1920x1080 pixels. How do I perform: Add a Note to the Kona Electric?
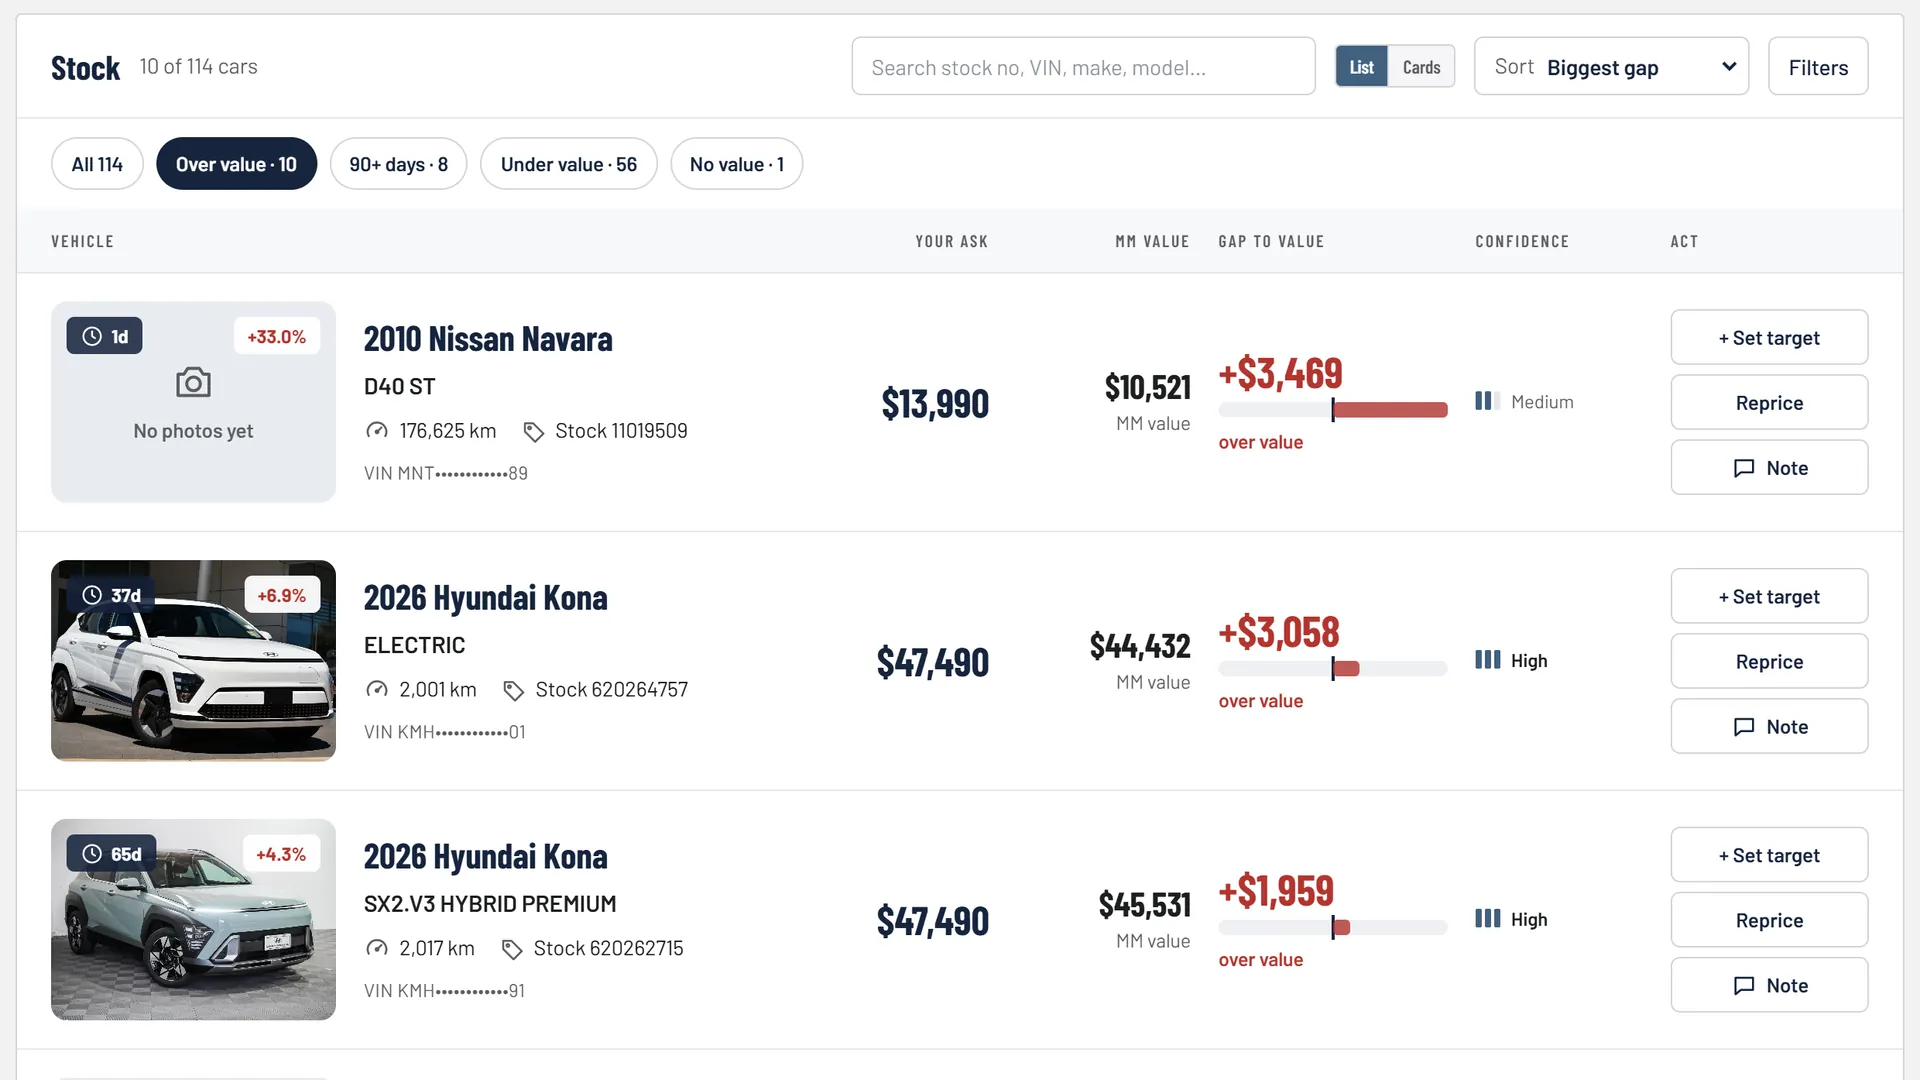[1769, 727]
